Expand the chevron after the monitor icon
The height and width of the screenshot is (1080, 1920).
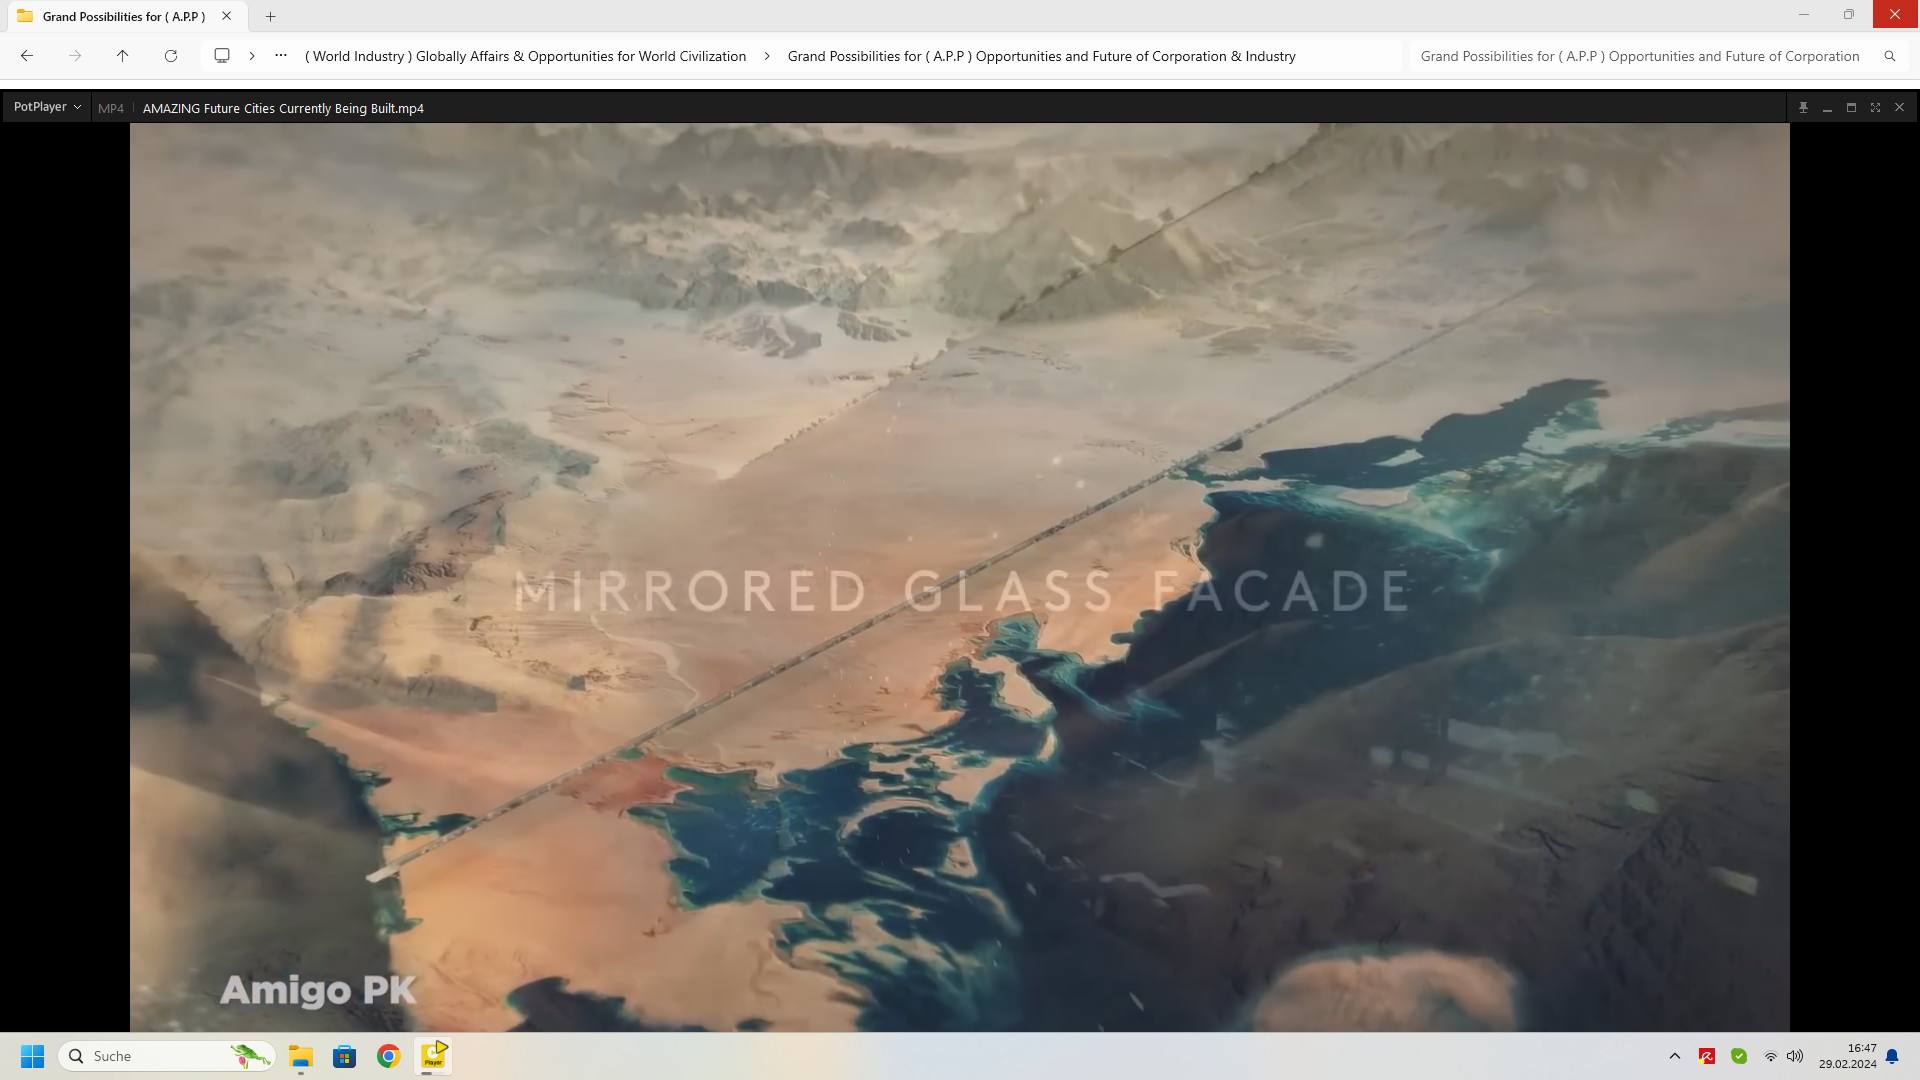[252, 56]
